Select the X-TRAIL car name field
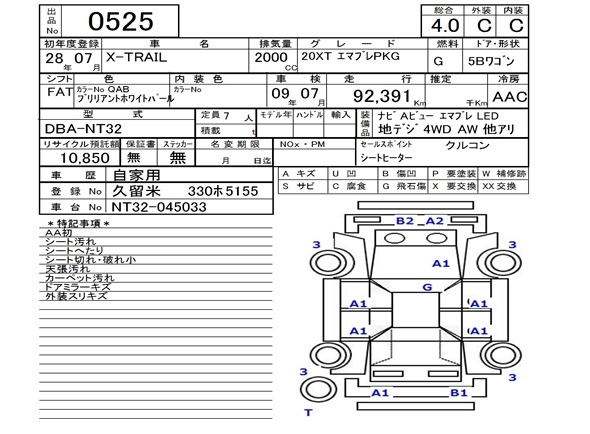This screenshot has width=590, height=434. point(175,60)
